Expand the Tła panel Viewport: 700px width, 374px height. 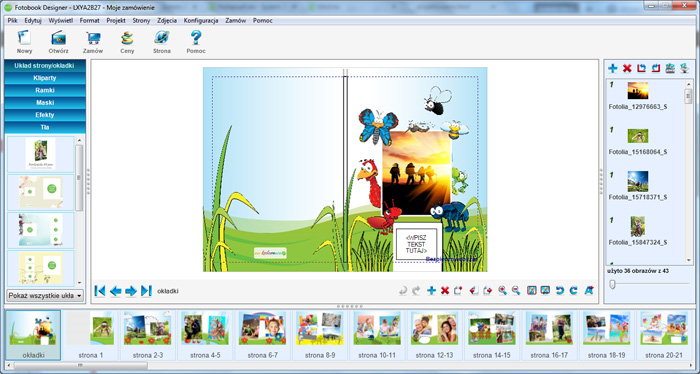point(45,127)
